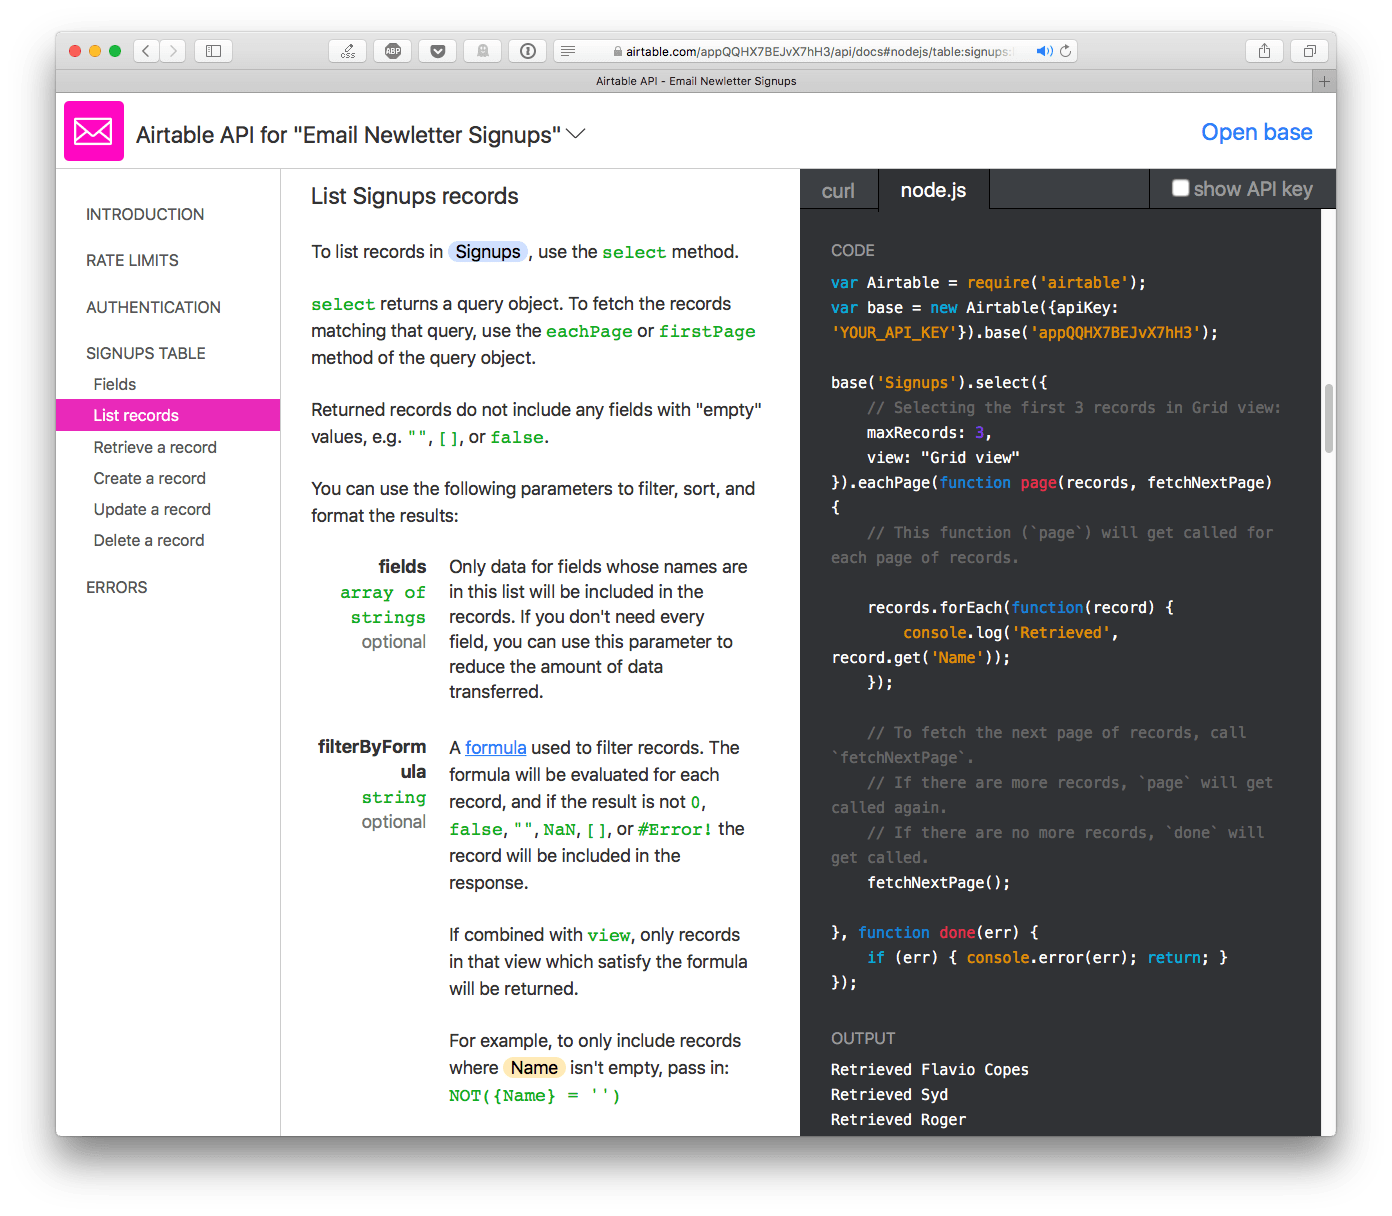Open Update a record page

(152, 509)
